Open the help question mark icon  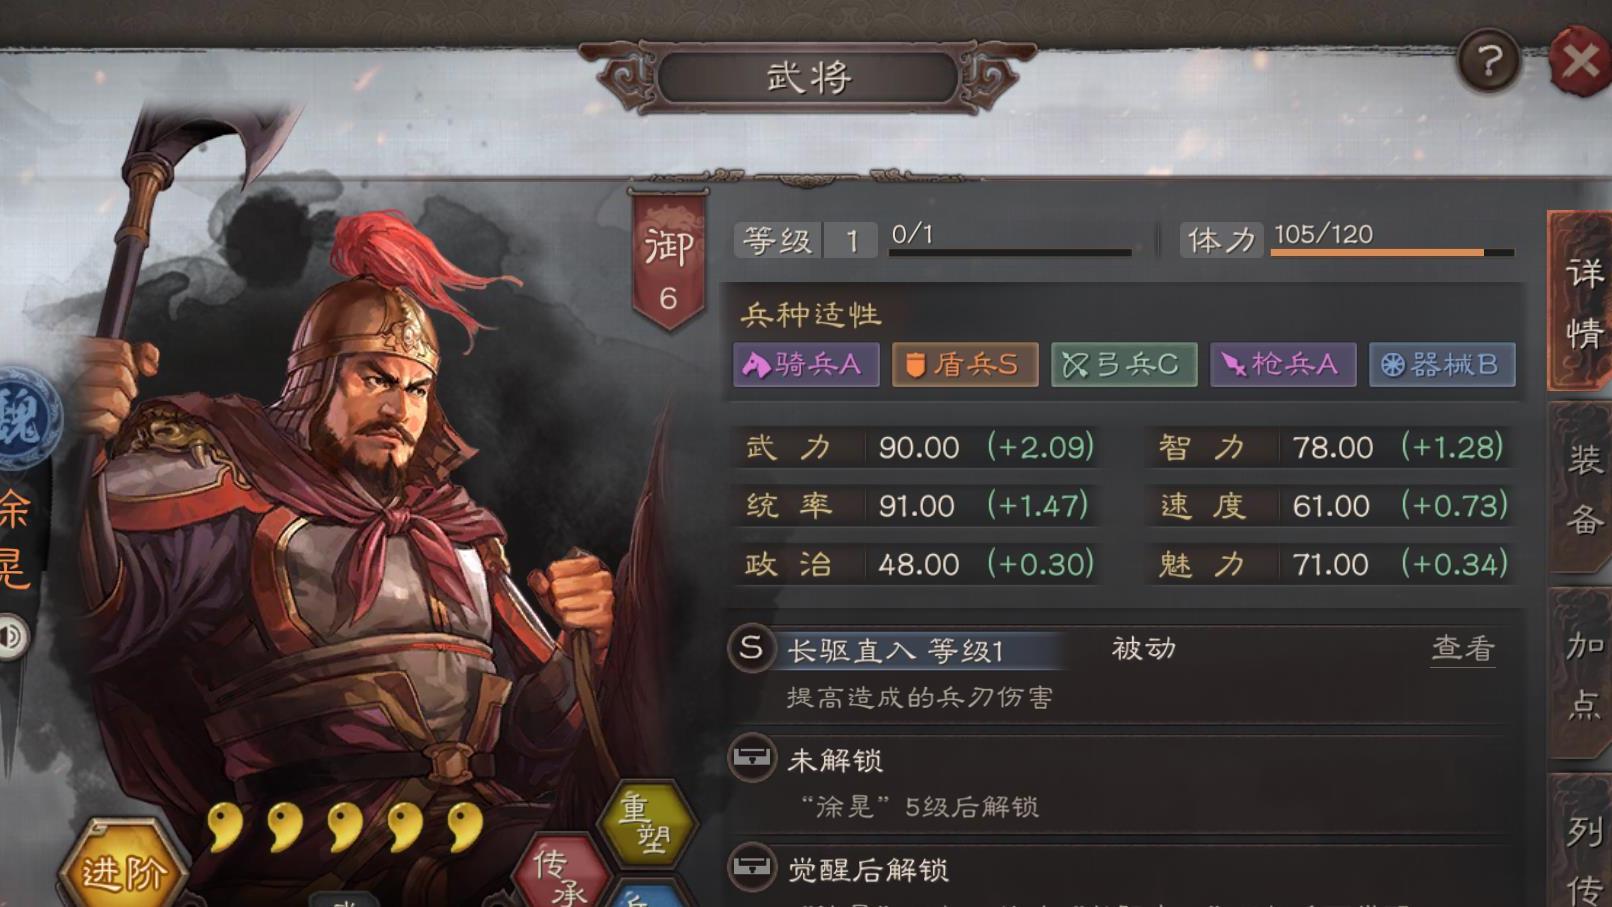coord(1489,61)
